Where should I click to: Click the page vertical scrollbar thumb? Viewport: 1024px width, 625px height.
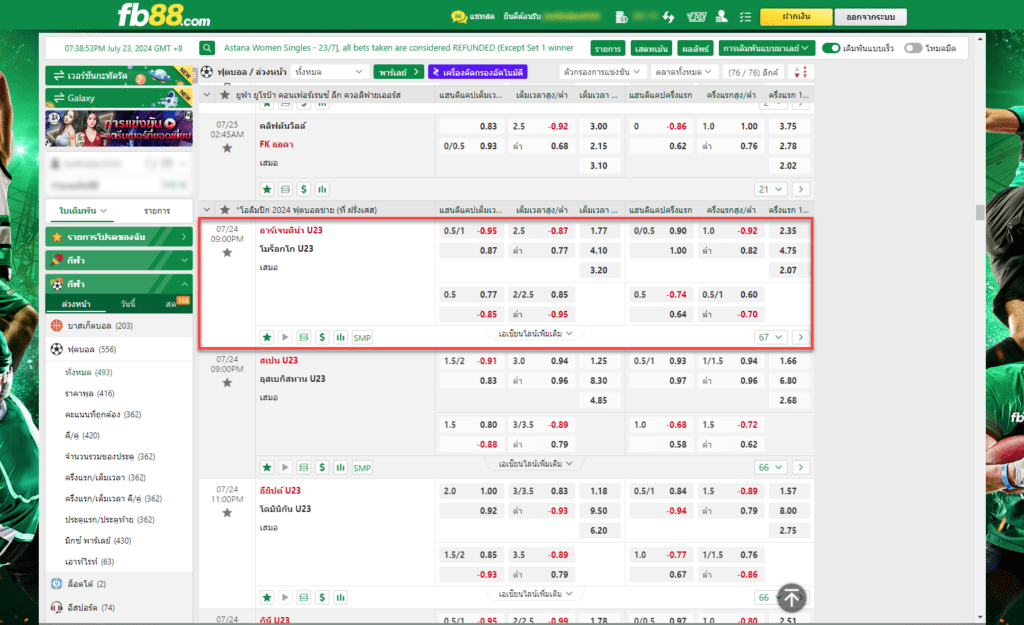(980, 213)
